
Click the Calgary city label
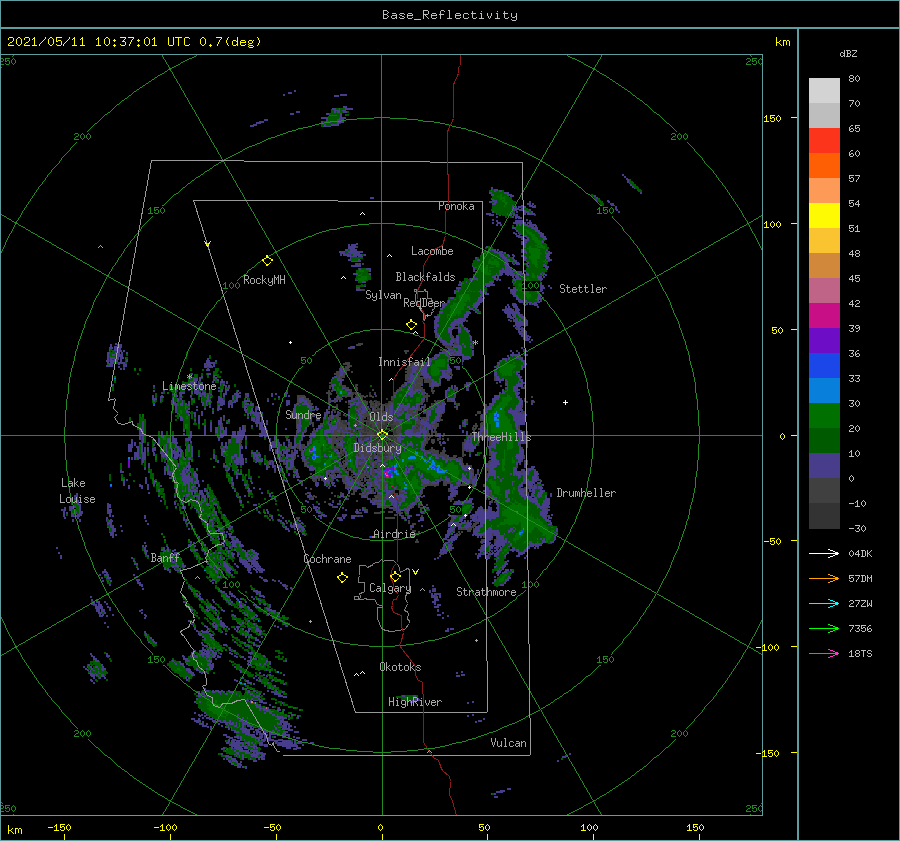390,588
